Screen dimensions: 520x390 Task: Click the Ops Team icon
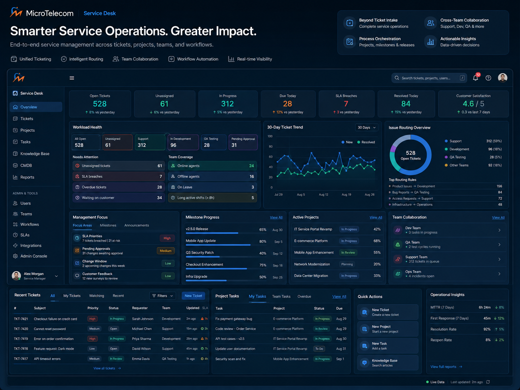(398, 274)
